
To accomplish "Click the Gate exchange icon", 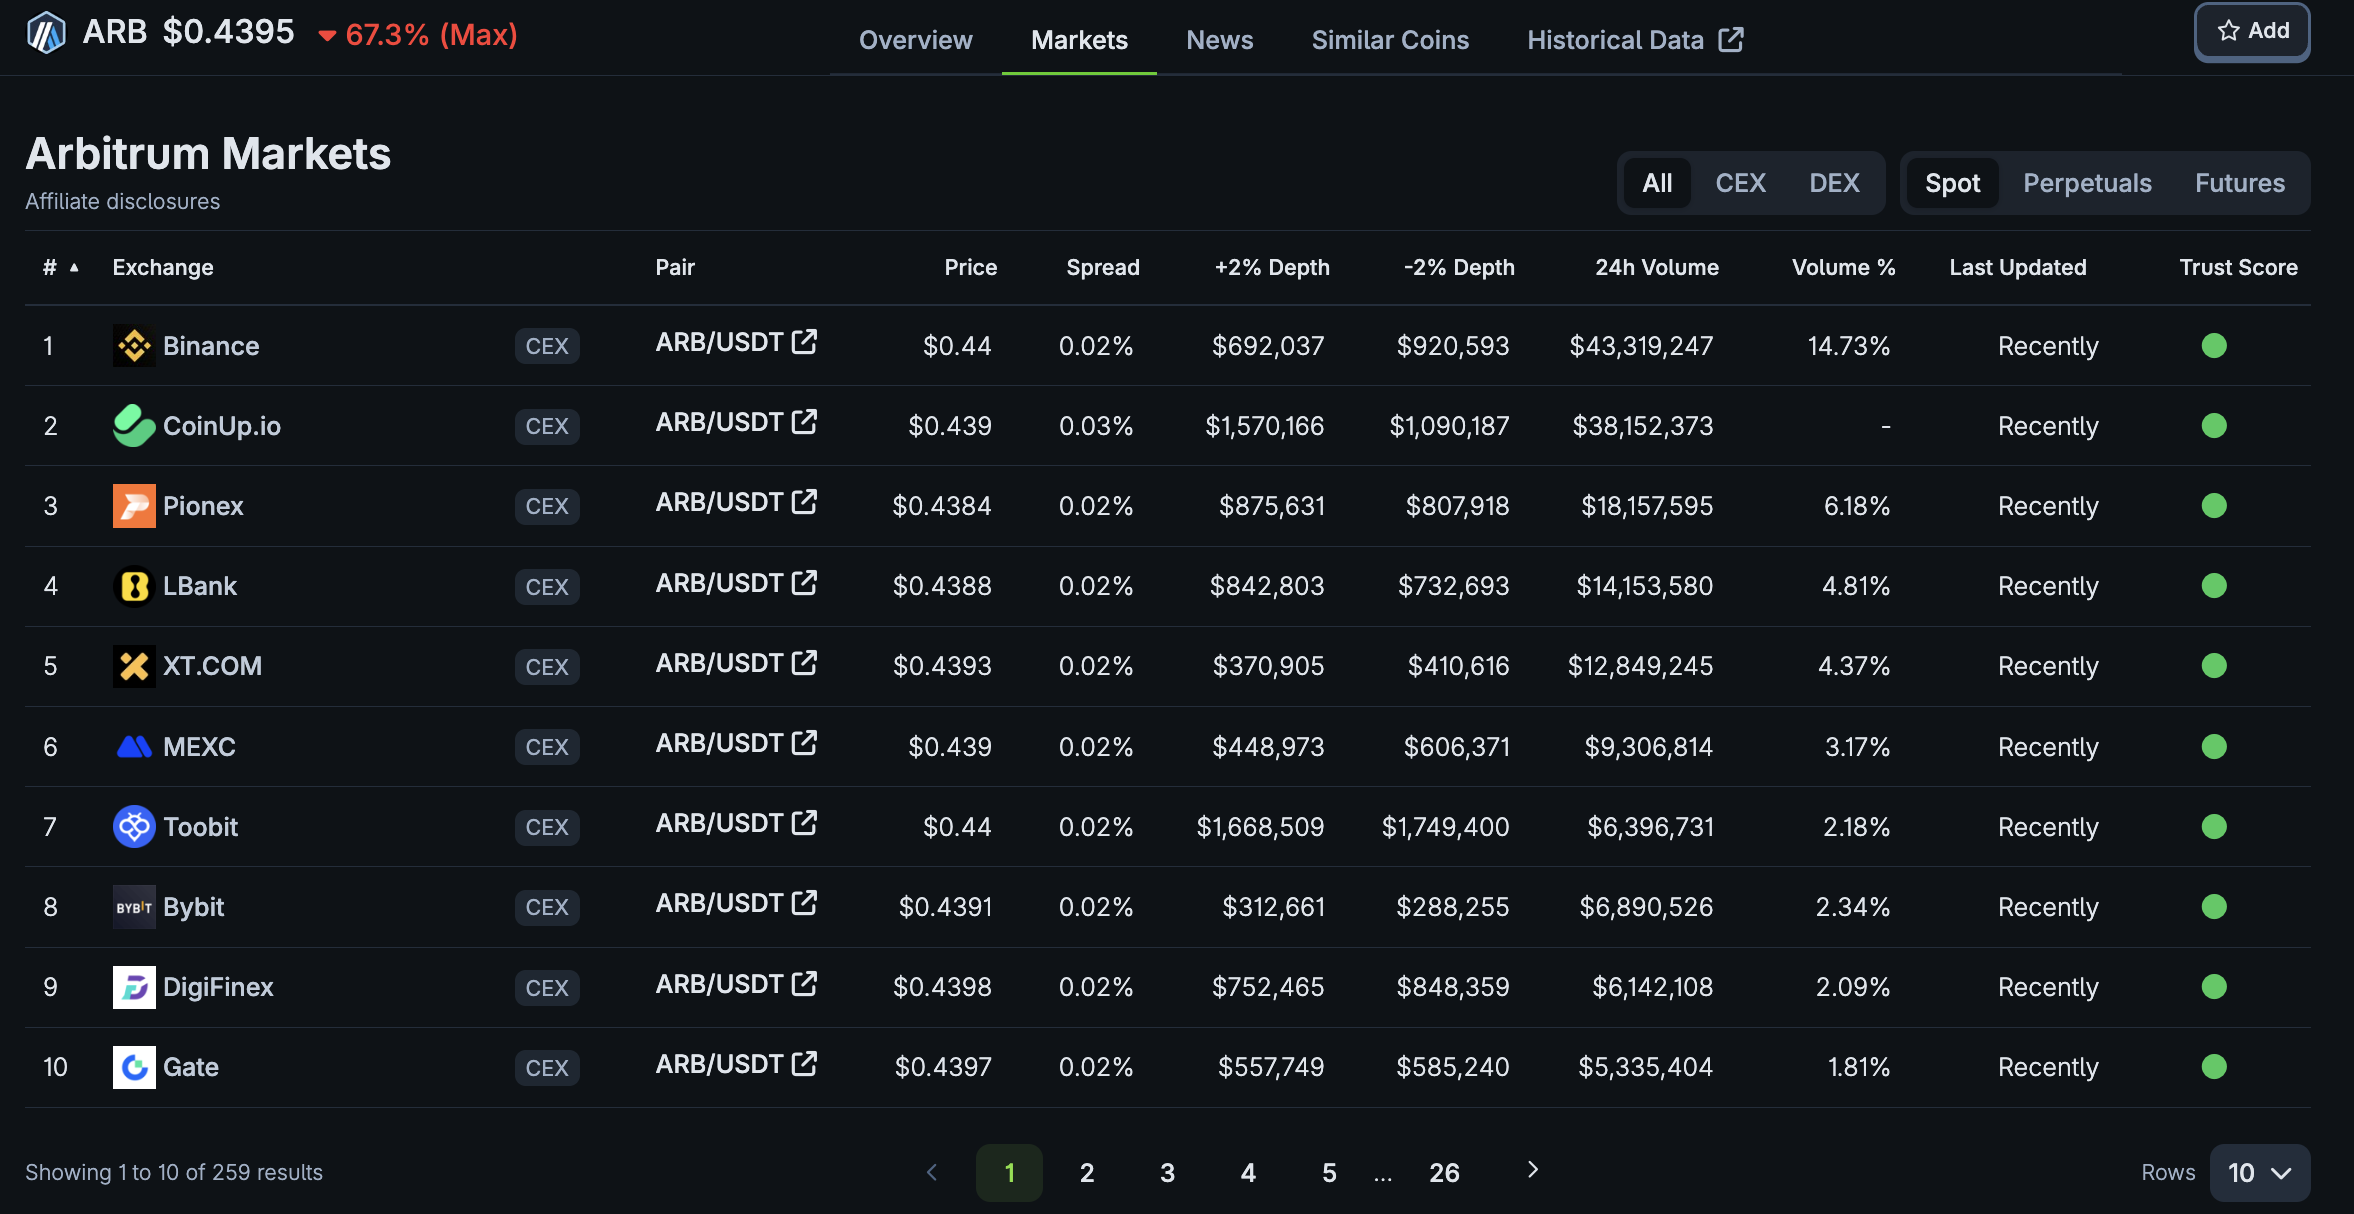I will coord(133,1067).
